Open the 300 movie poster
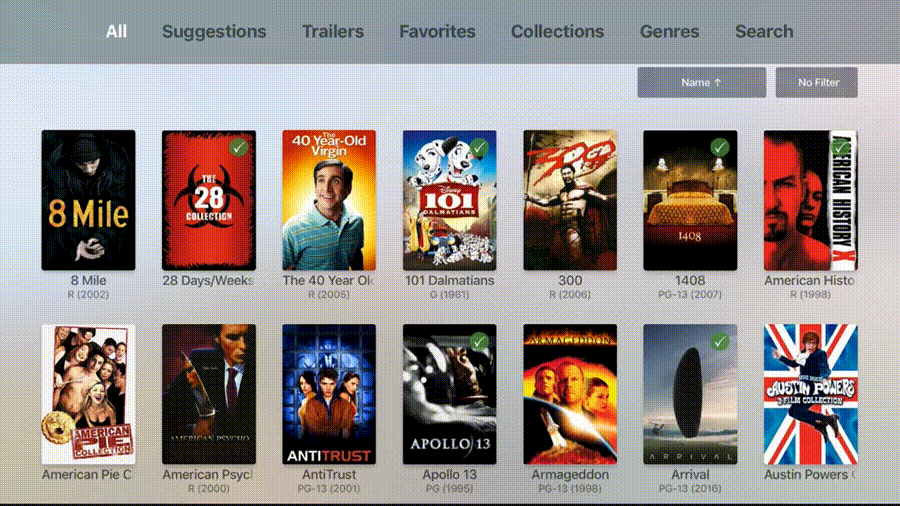Screen dimensions: 900x506 tap(570, 200)
